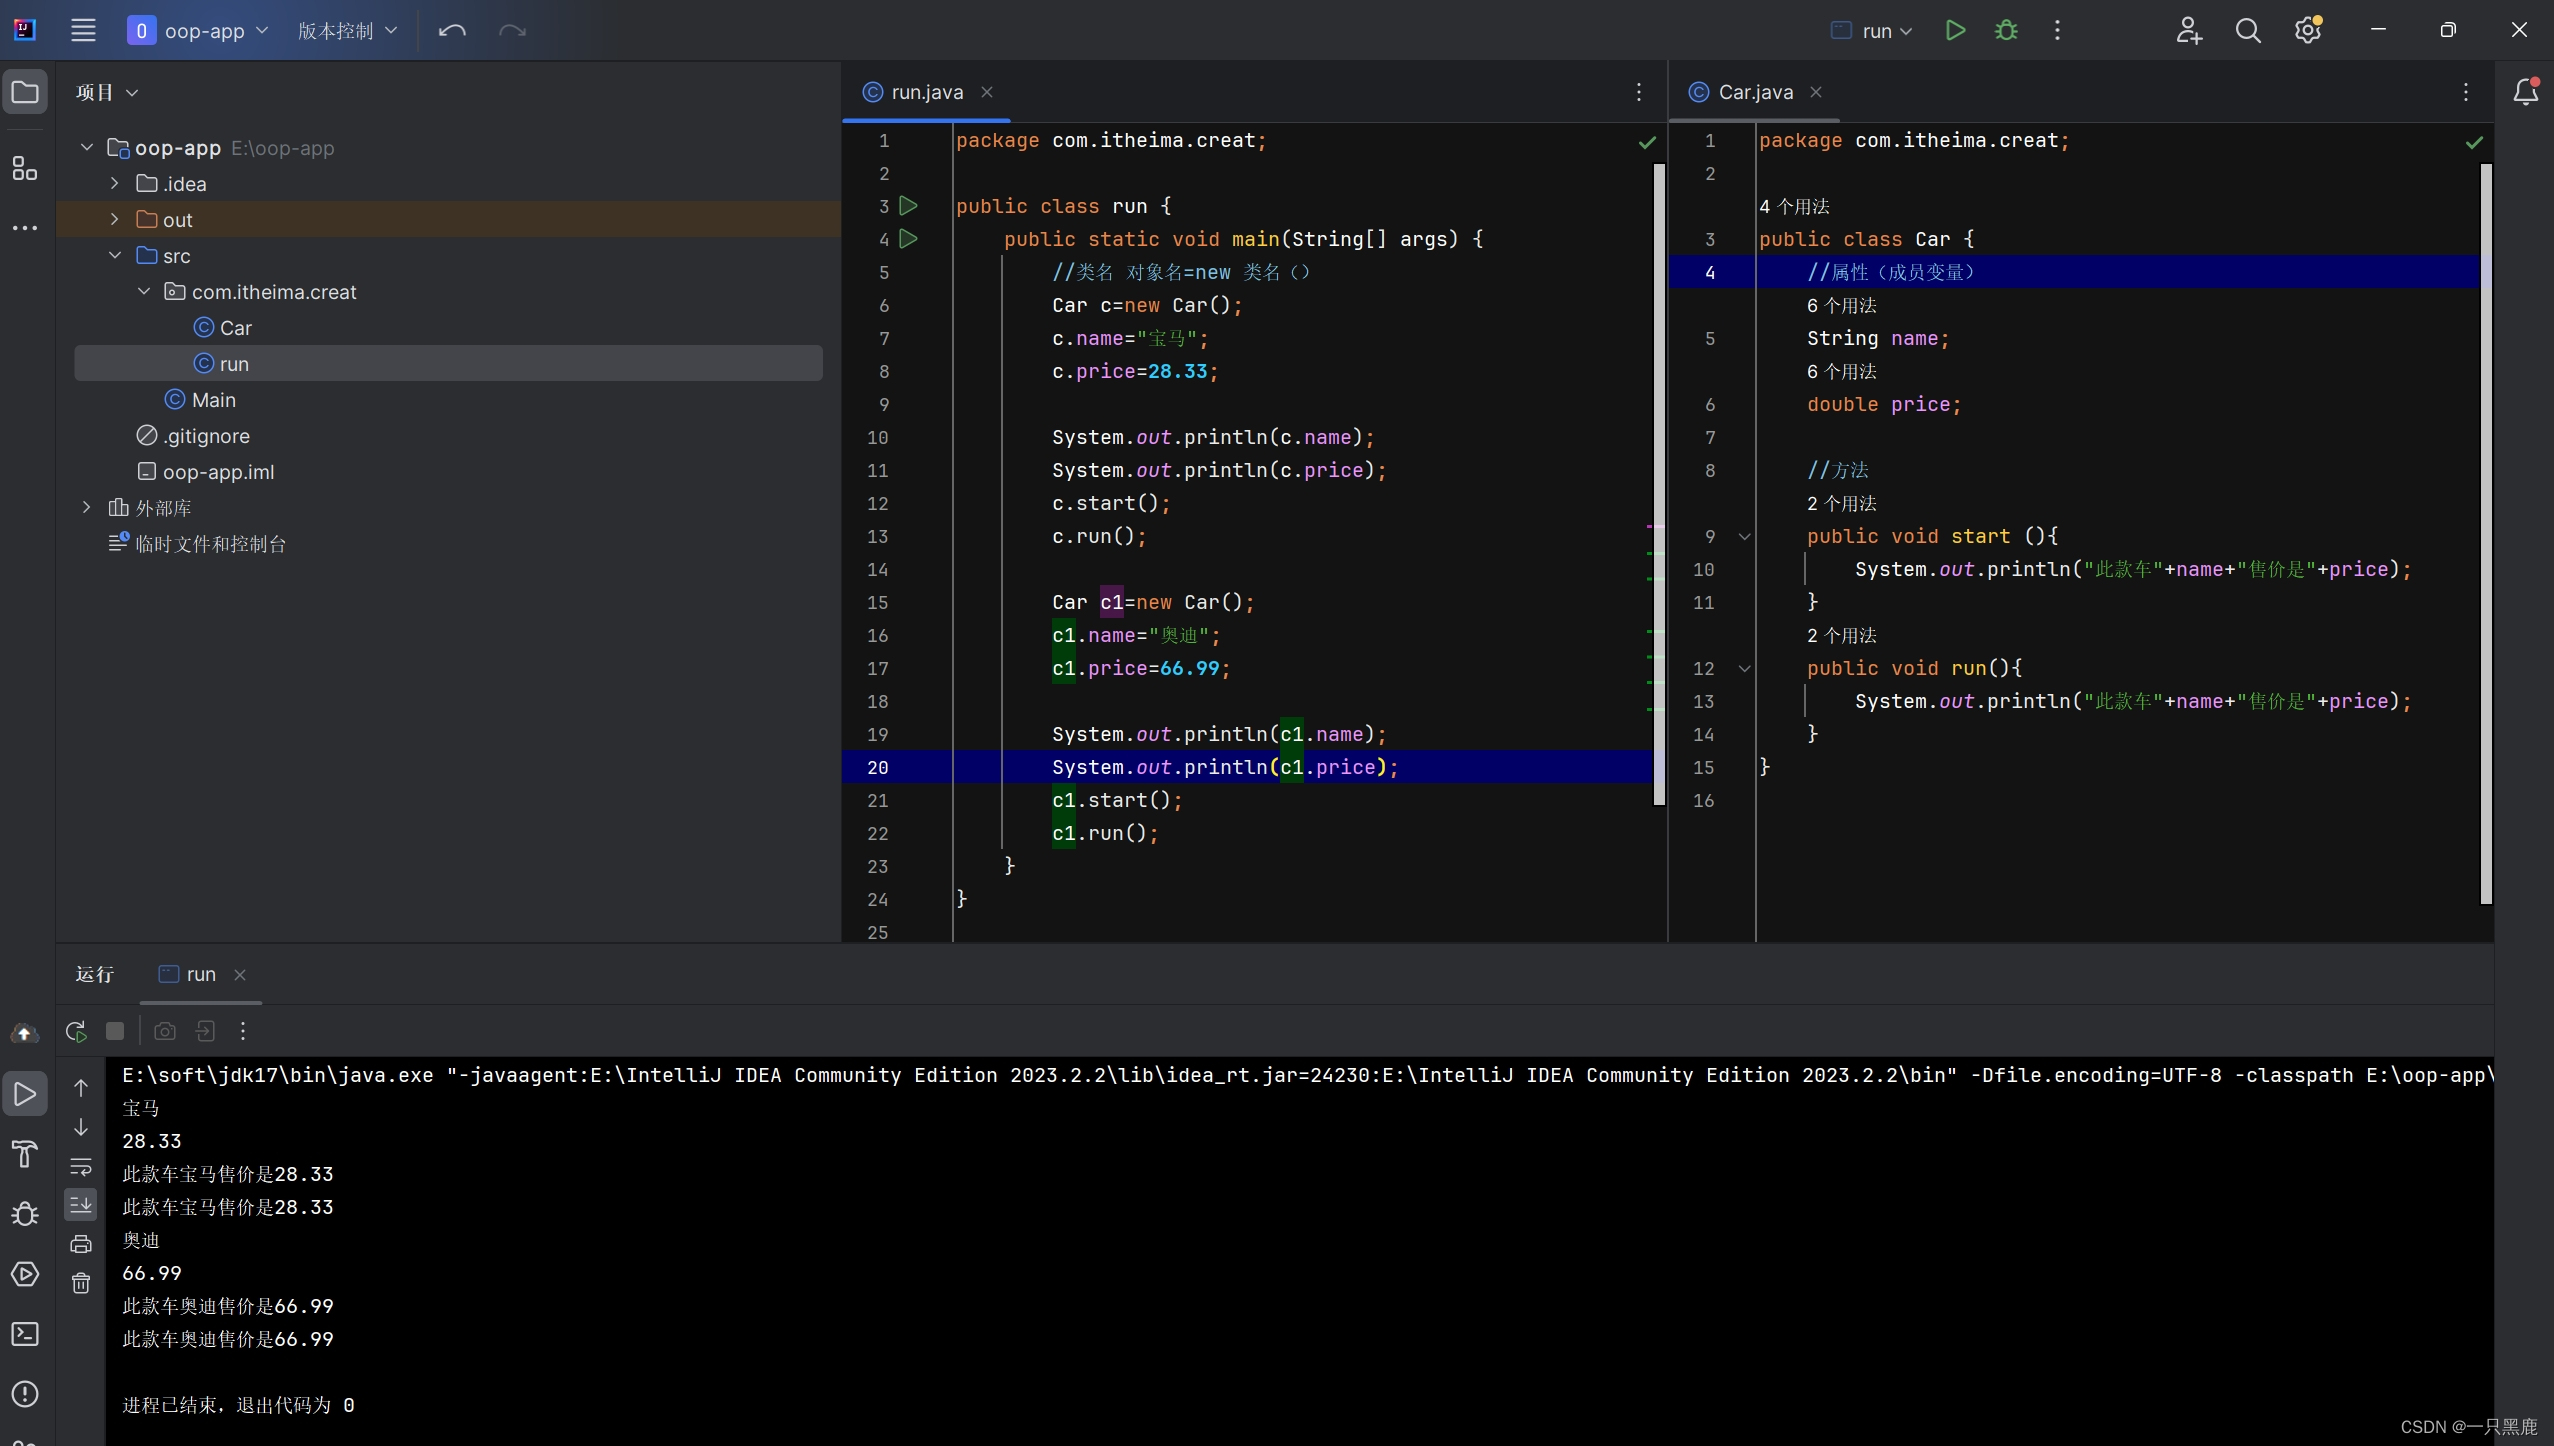Screen dimensions: 2554x1446
Task: Collapse the oop-app root node
Action: (87, 147)
